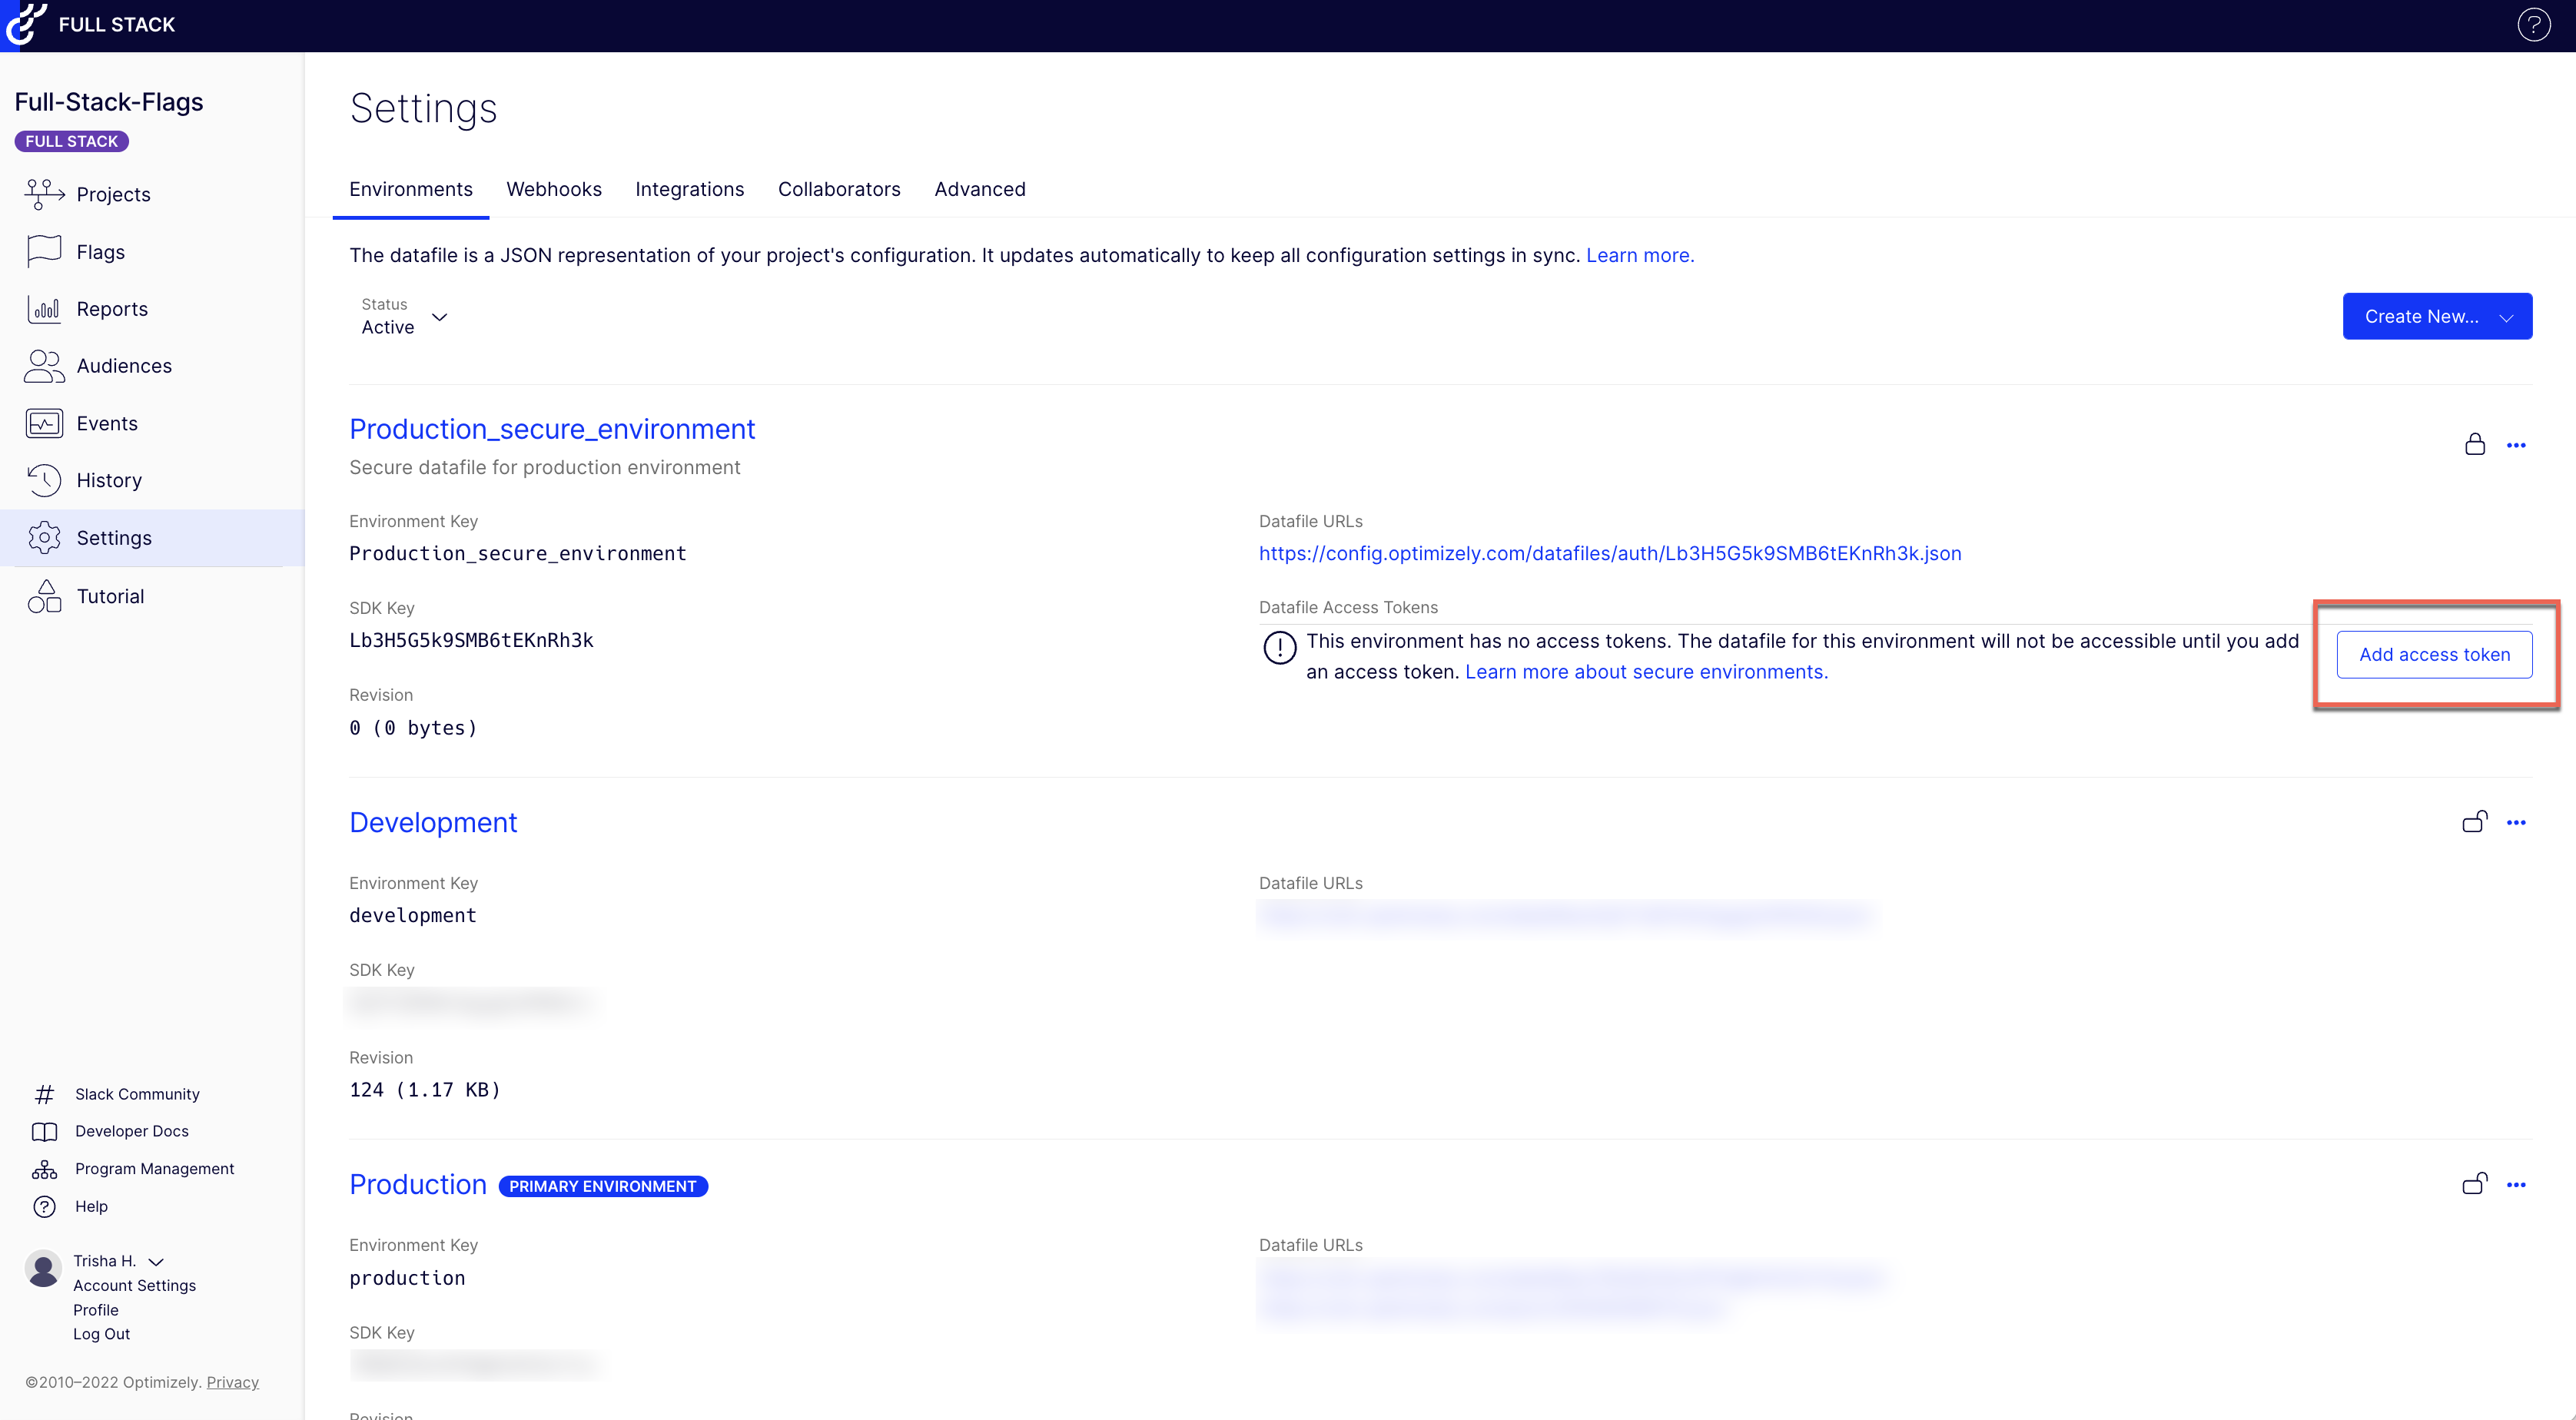
Task: Switch to the Webhooks tab
Action: tap(553, 189)
